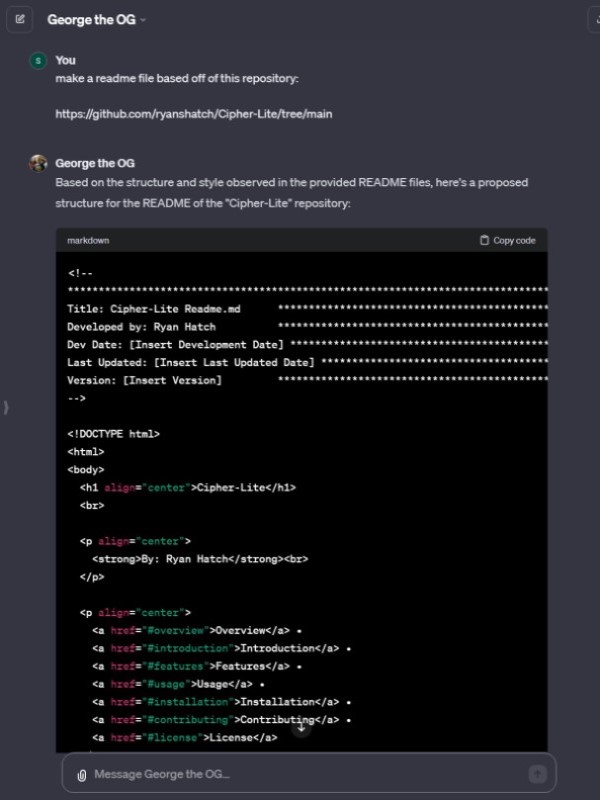Expand the sidebar with the left edge handle
Image resolution: width=600 pixels, height=800 pixels.
6,407
